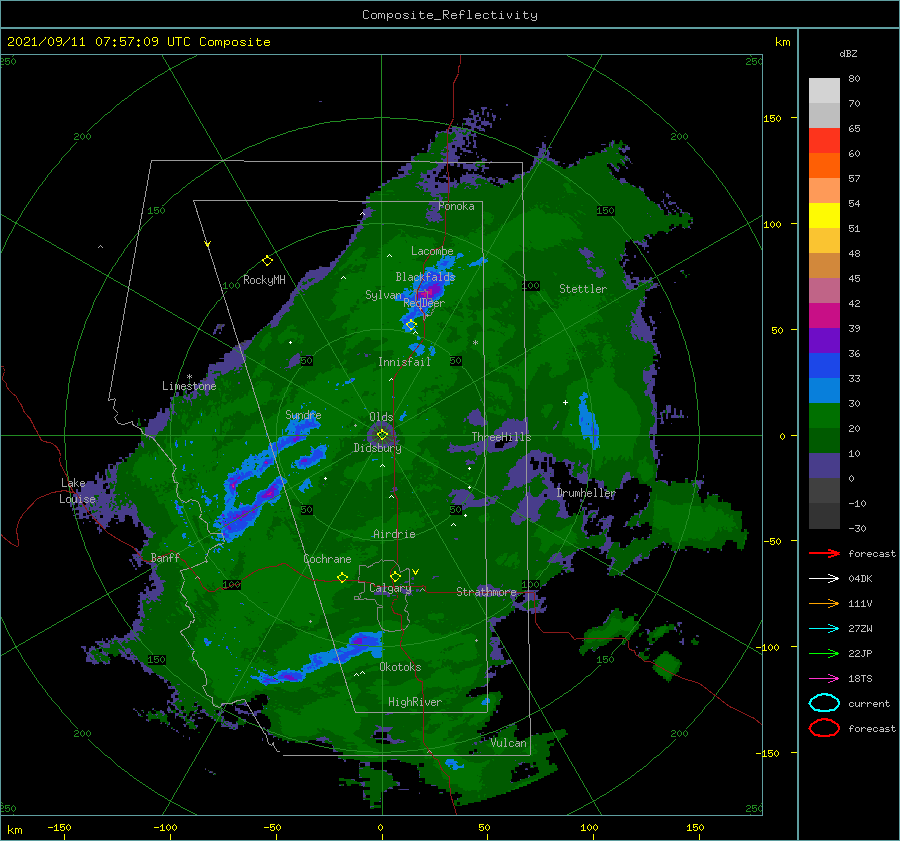This screenshot has height=841, width=900.
Task: Click the white plus marker west of blue cell near ThreeHills
Action: tap(565, 402)
